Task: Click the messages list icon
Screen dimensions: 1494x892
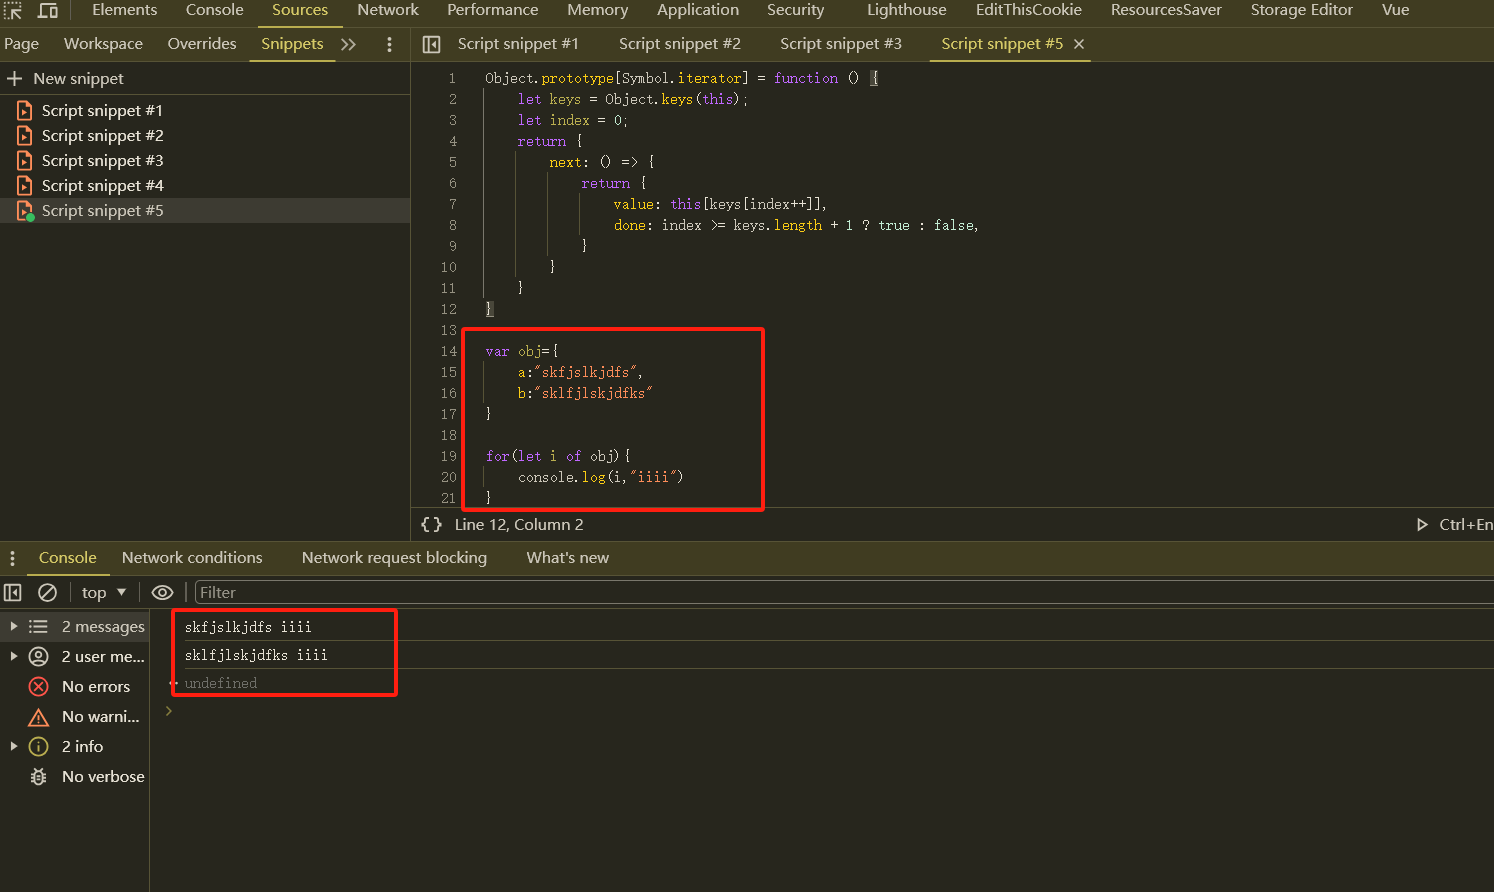Action: (x=38, y=627)
